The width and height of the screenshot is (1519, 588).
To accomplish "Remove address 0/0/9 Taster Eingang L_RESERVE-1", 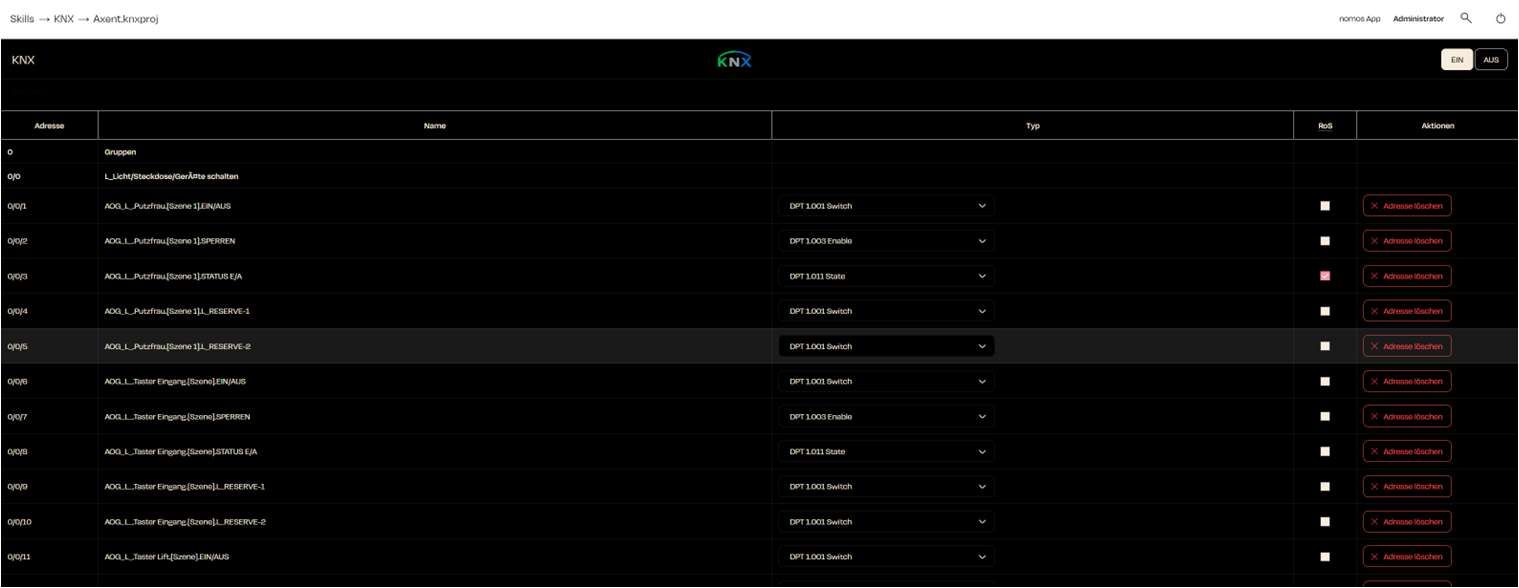I will click(1406, 486).
